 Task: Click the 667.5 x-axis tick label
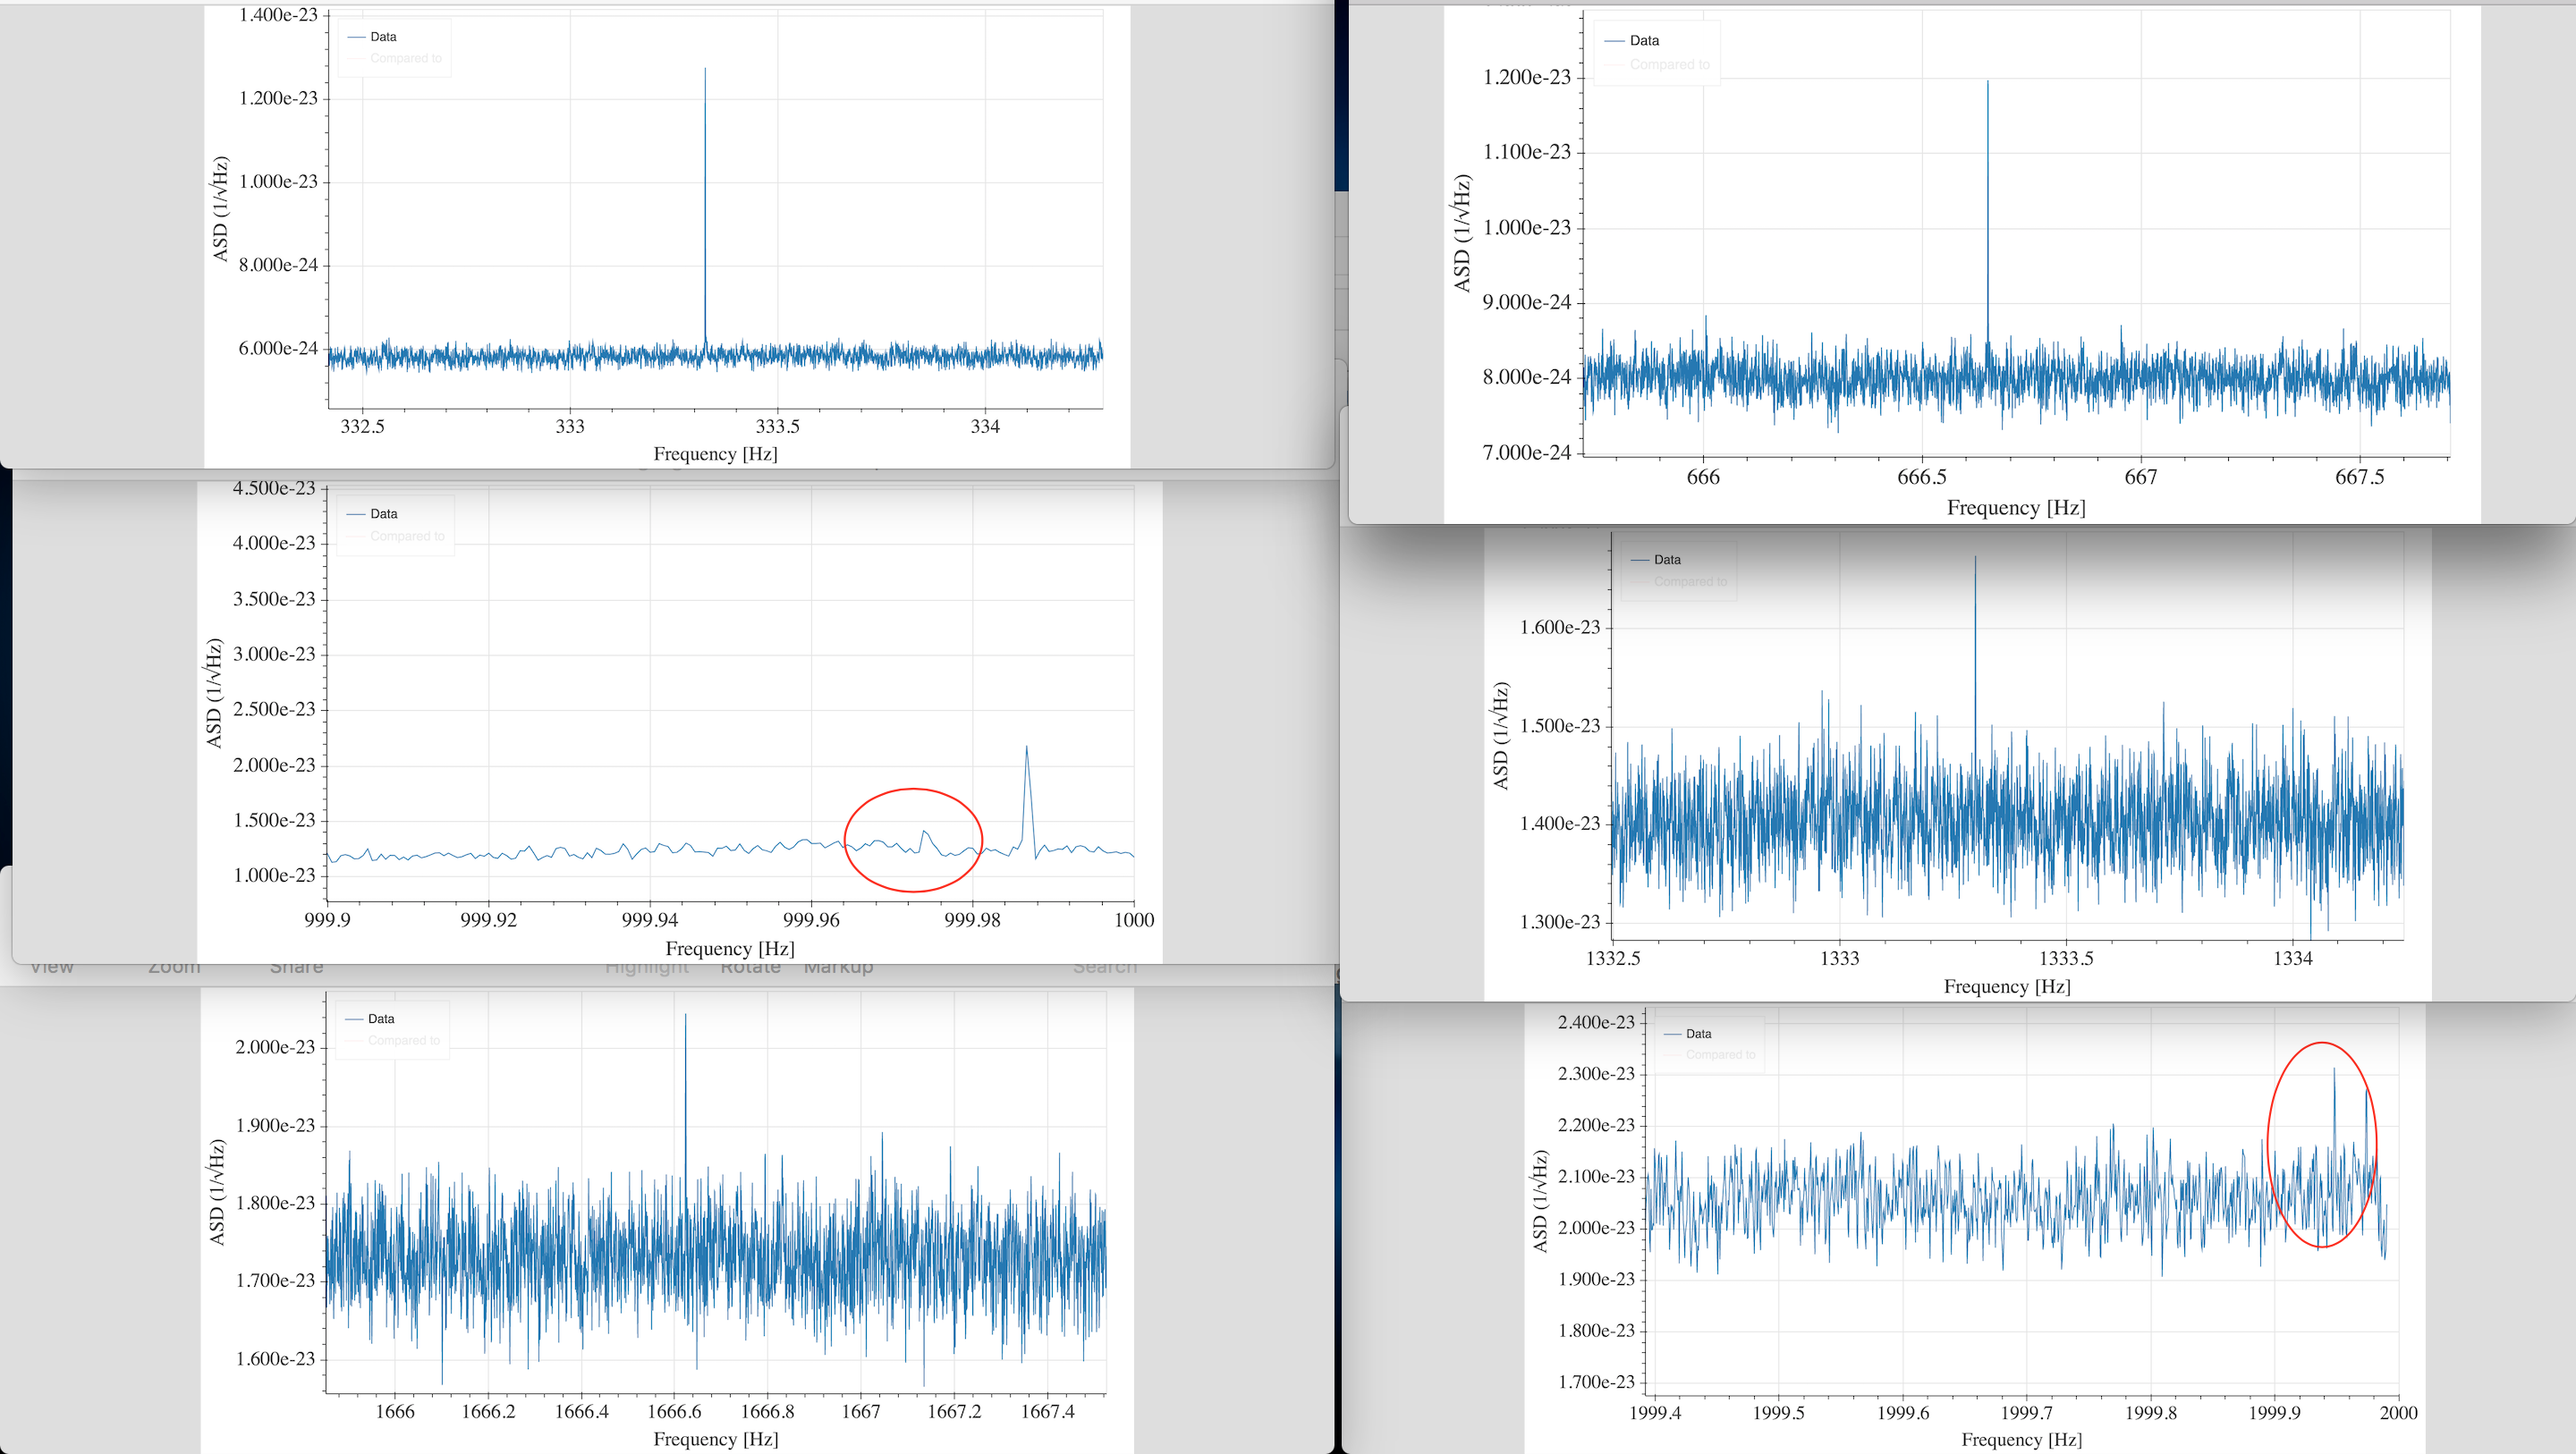tap(2359, 478)
